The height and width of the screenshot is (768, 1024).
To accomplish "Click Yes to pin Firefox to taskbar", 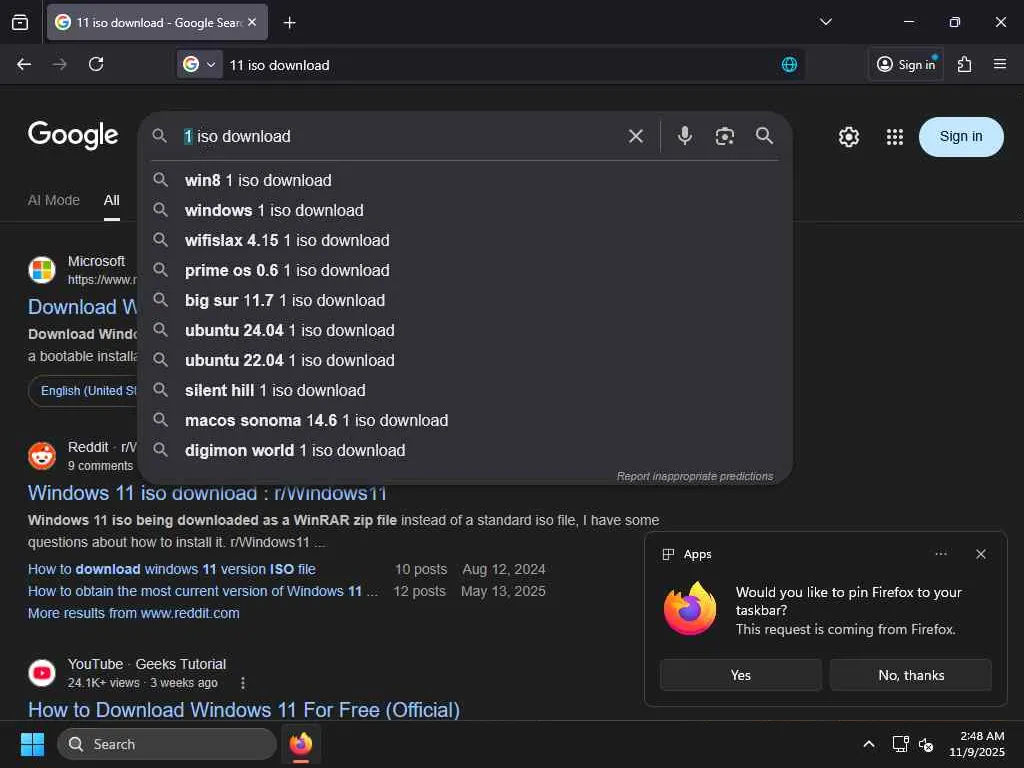I will click(741, 675).
